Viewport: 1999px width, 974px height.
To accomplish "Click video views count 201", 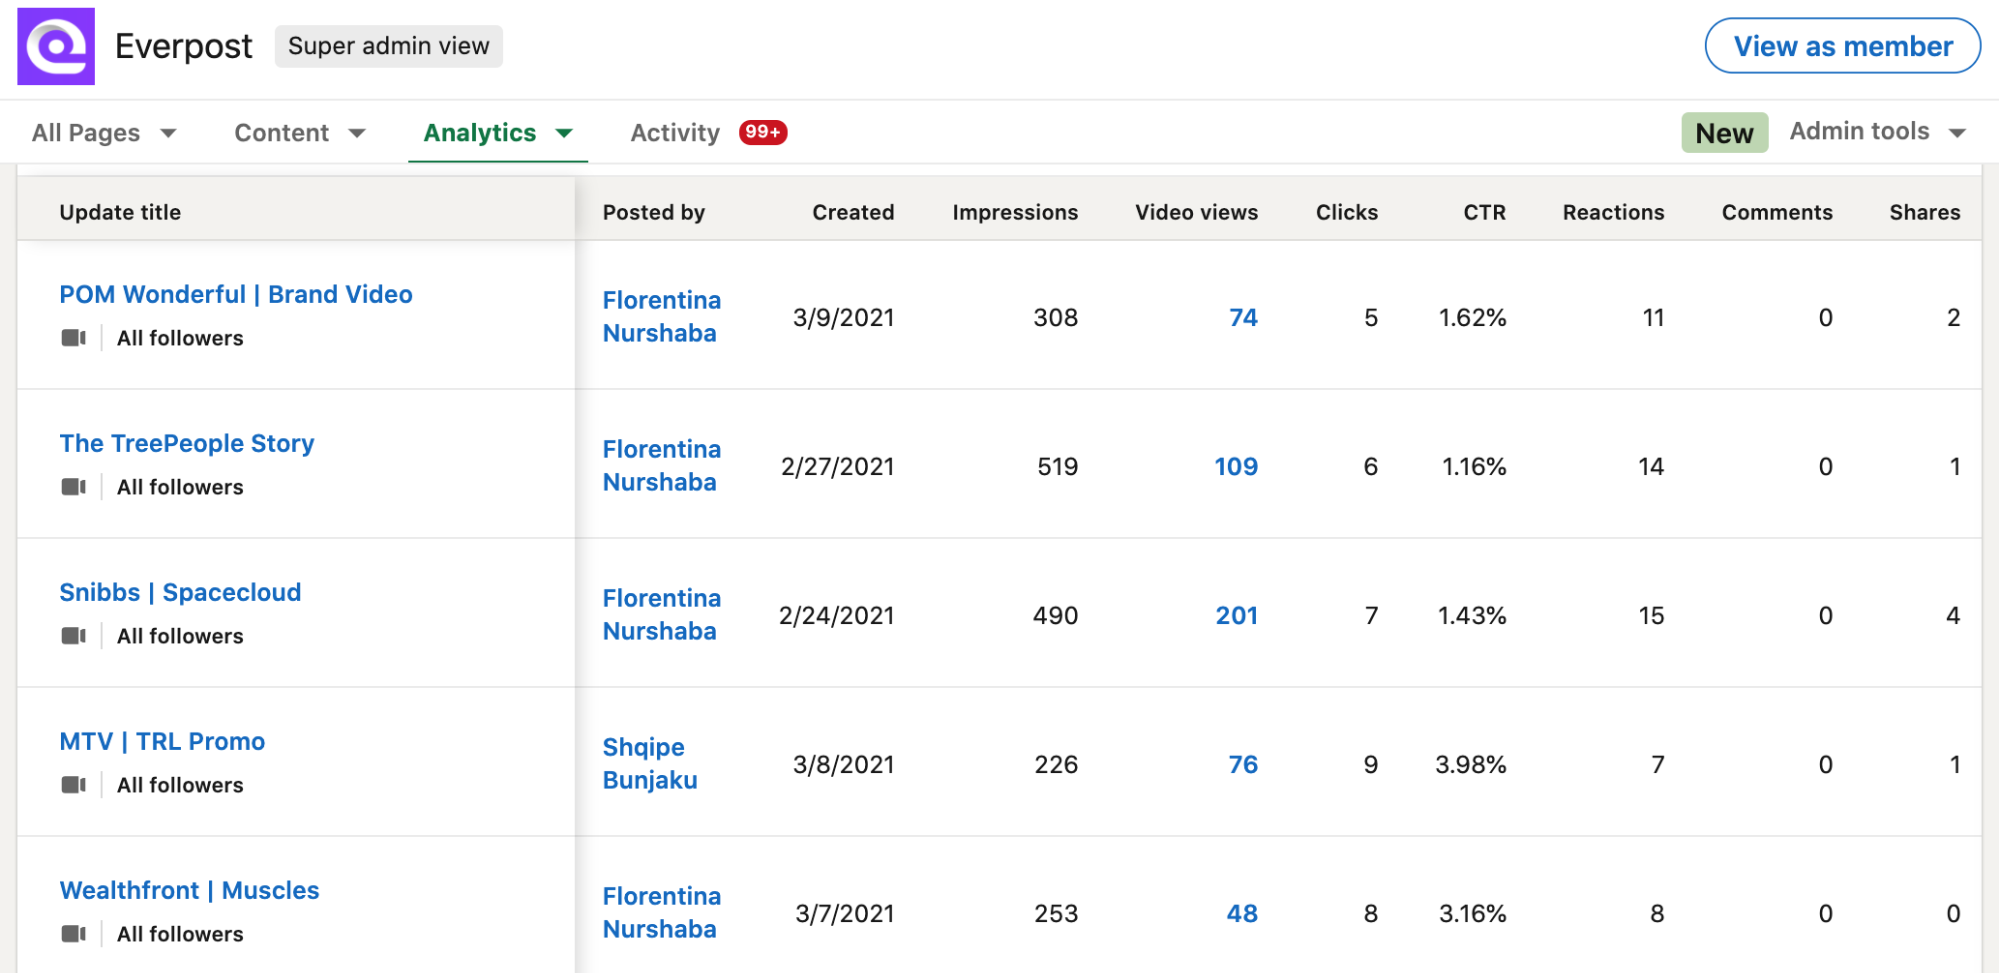I will click(1237, 616).
